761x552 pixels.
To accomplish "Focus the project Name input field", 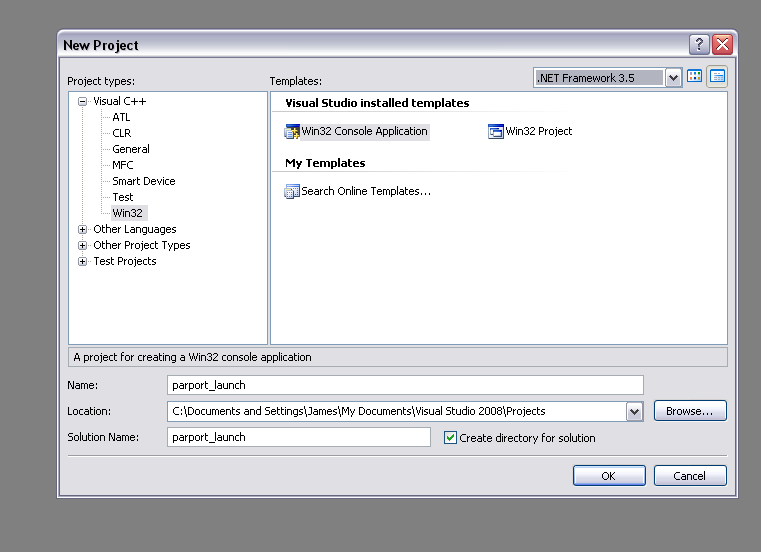I will coord(405,385).
